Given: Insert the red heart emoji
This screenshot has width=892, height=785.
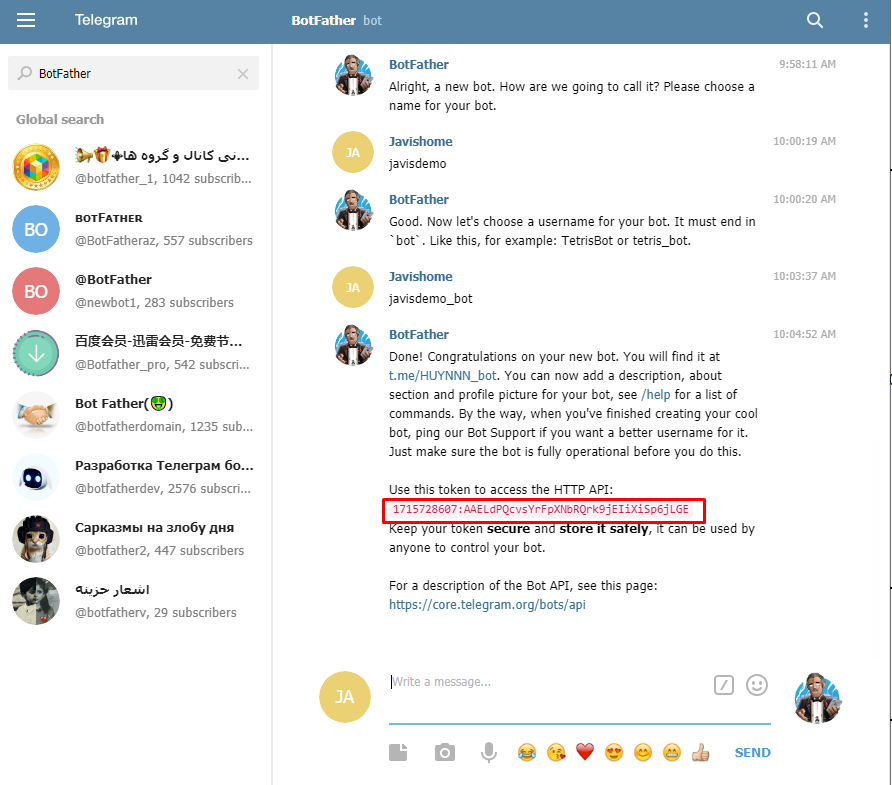Looking at the screenshot, I should 585,752.
